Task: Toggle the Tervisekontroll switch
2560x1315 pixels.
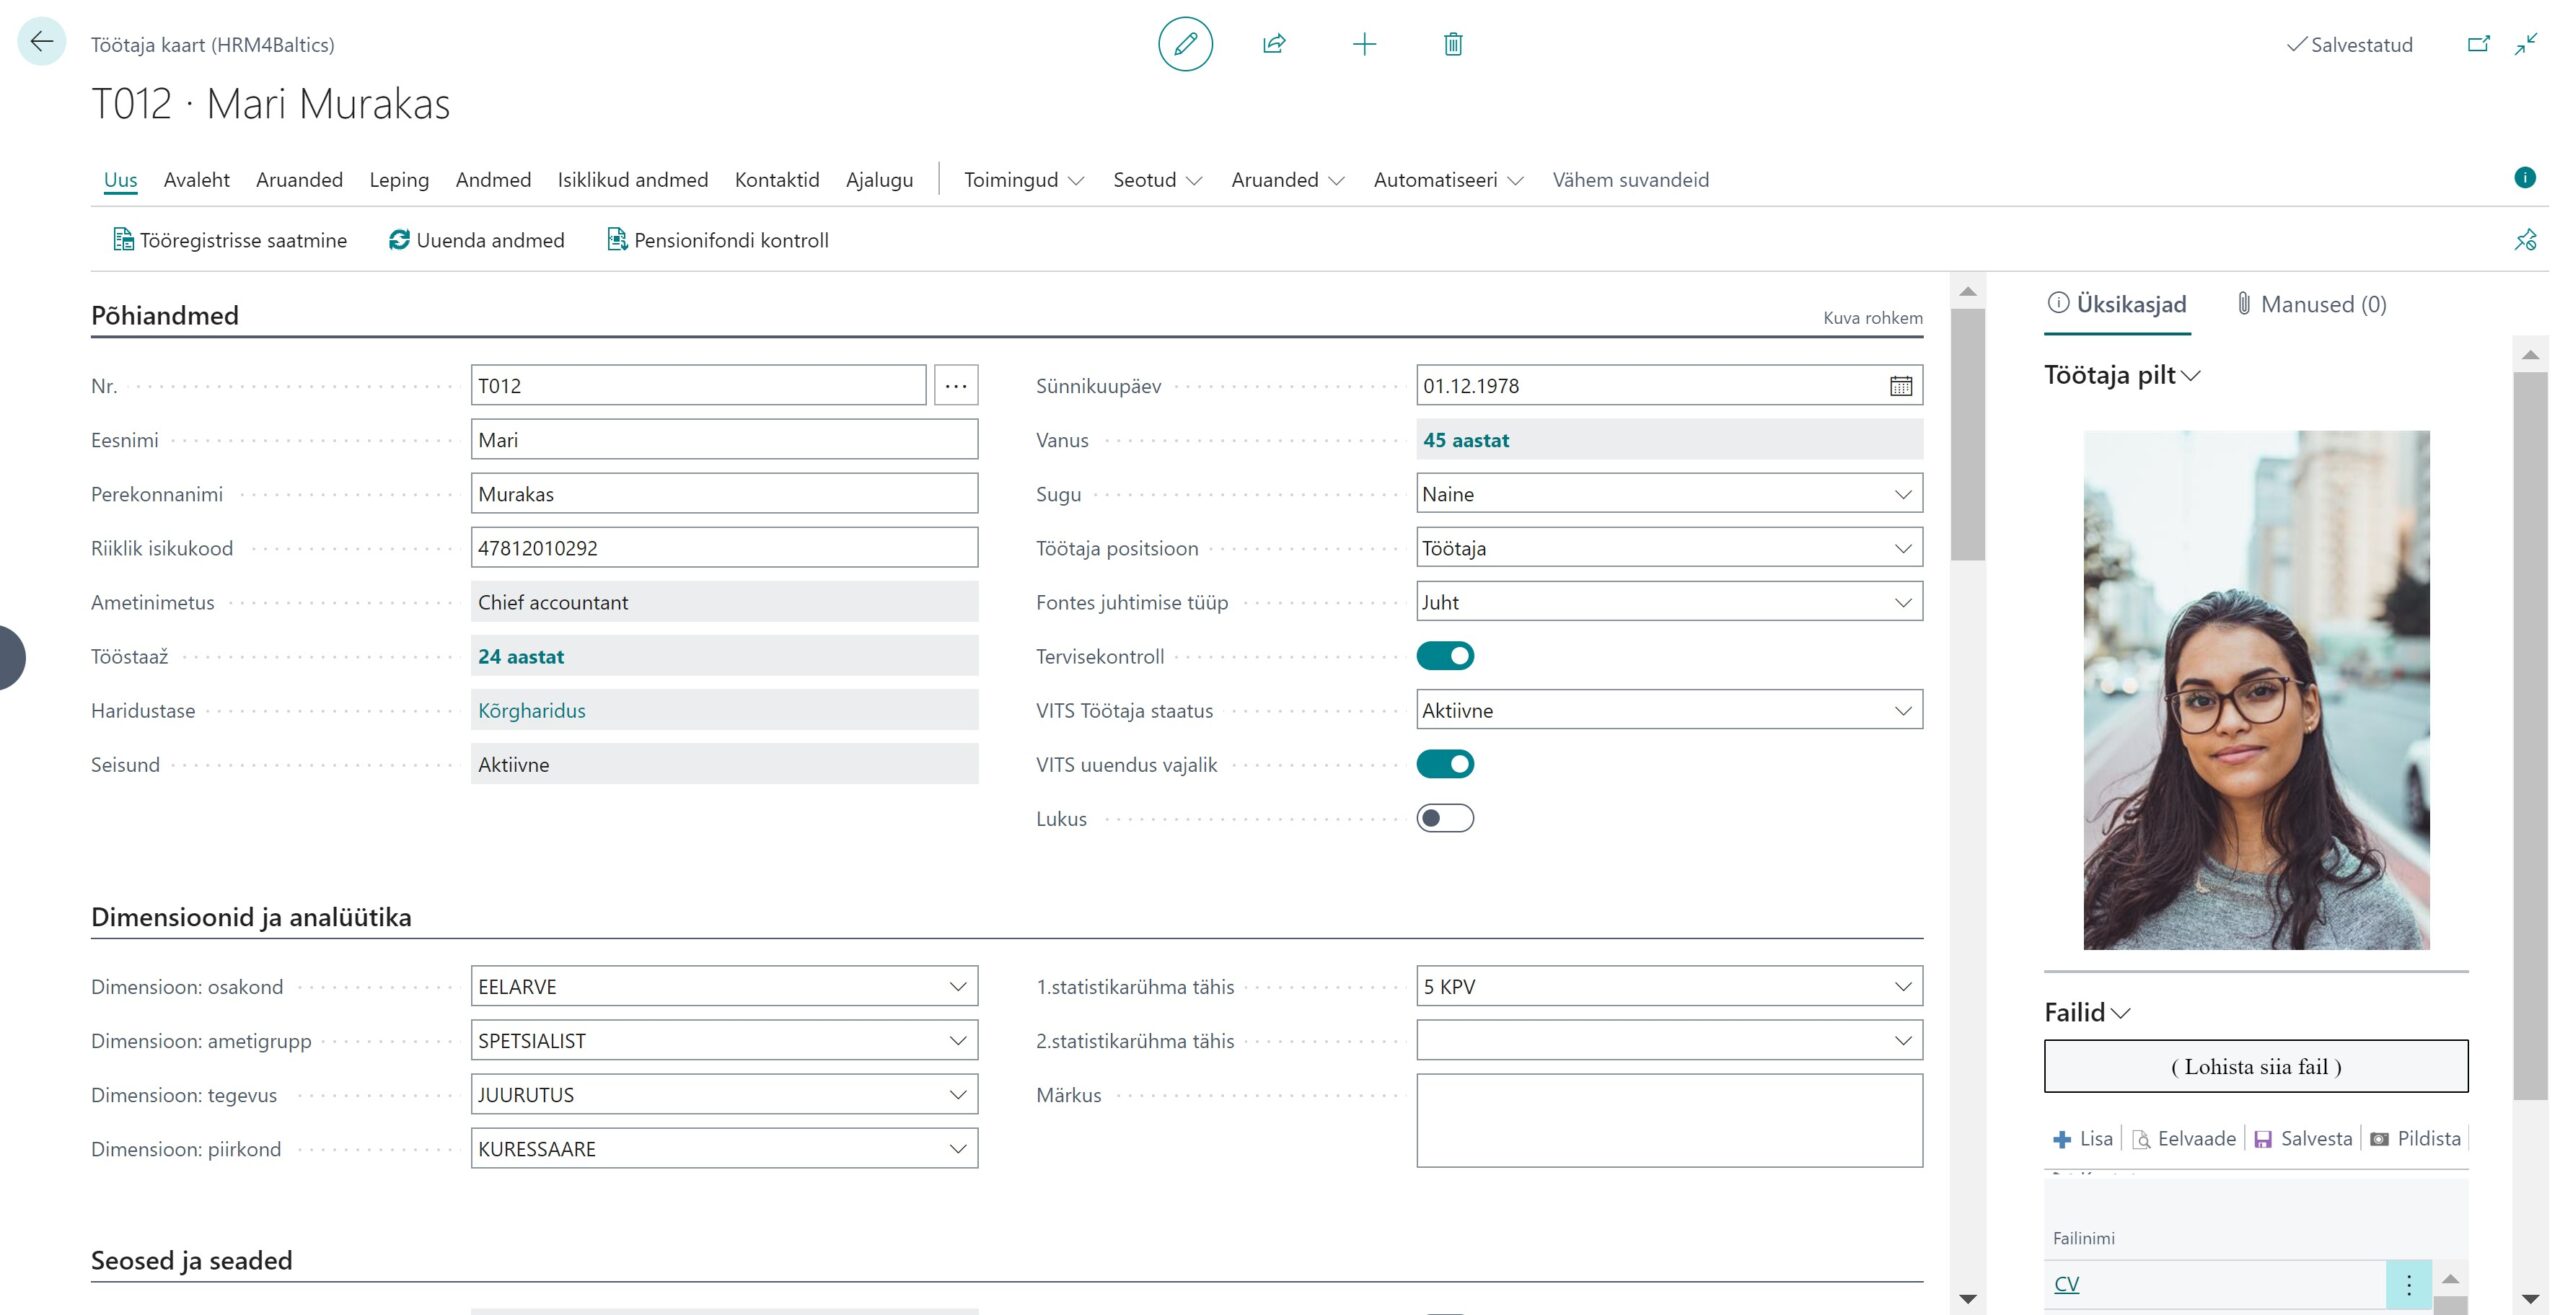Action: click(1445, 656)
